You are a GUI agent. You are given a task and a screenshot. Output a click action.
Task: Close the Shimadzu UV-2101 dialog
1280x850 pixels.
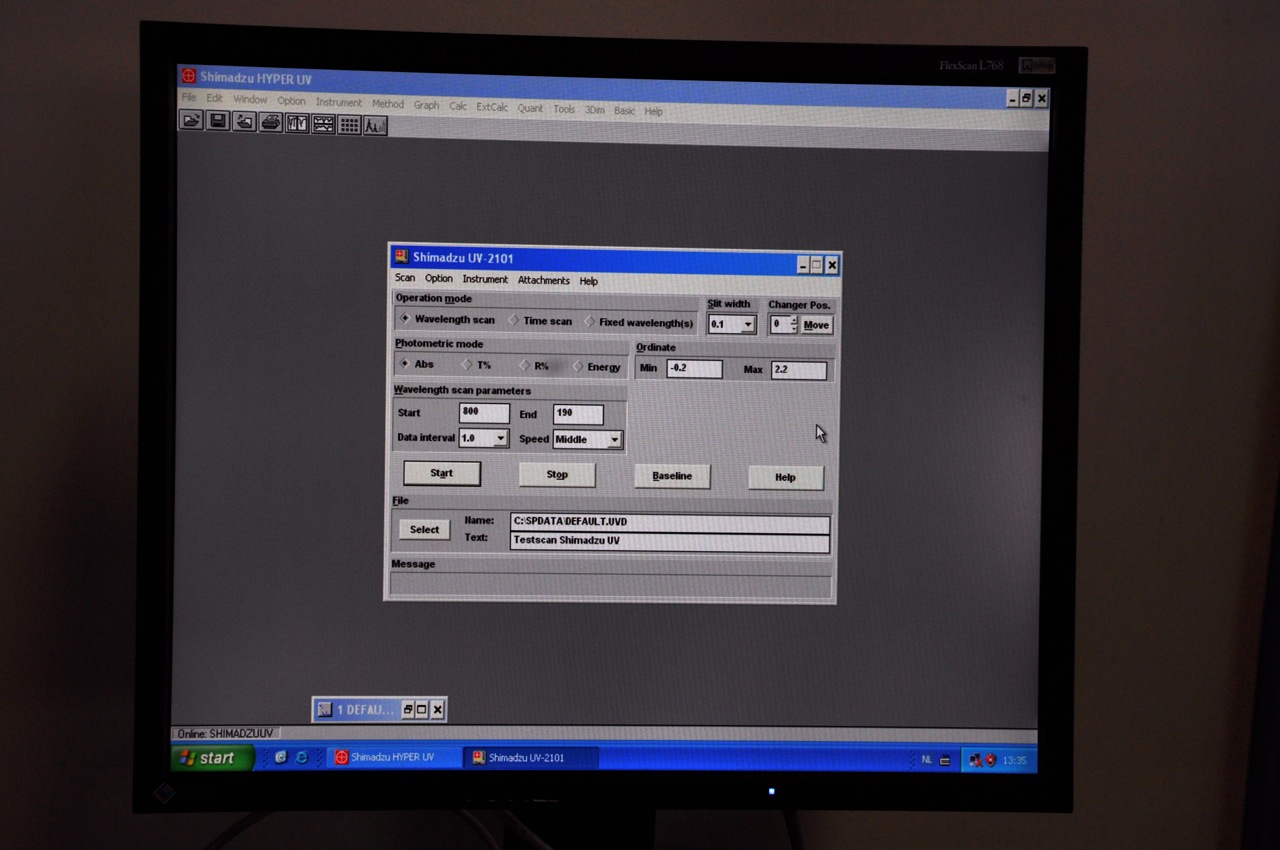(x=832, y=265)
